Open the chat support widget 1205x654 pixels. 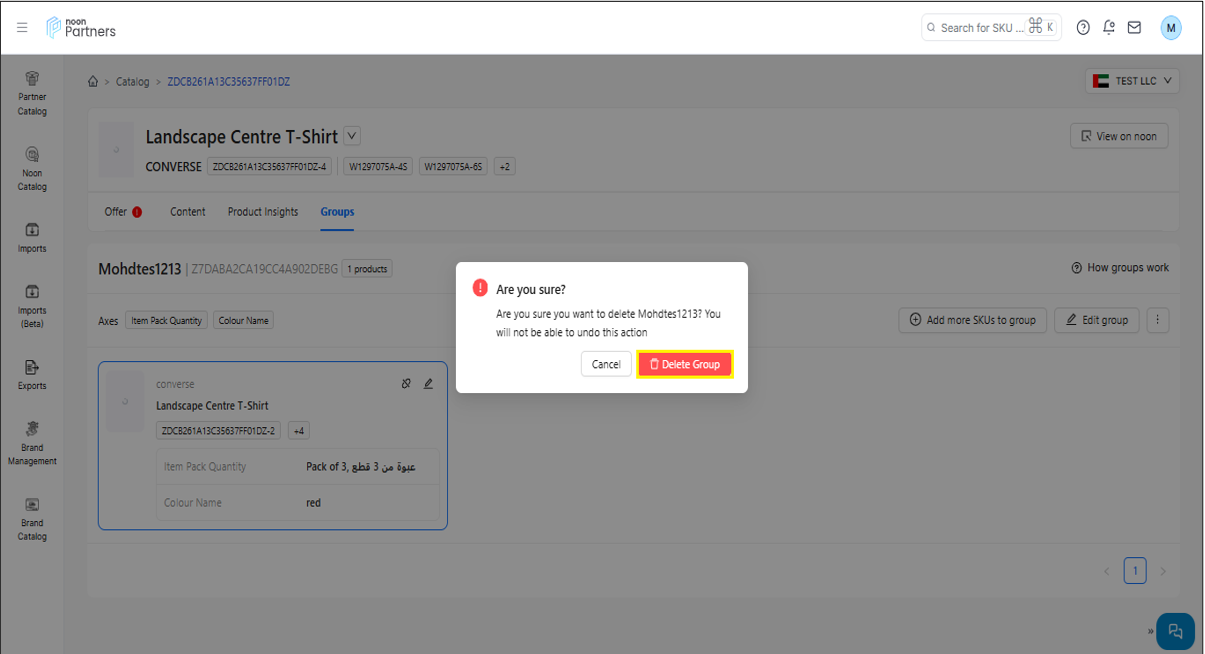click(1175, 631)
